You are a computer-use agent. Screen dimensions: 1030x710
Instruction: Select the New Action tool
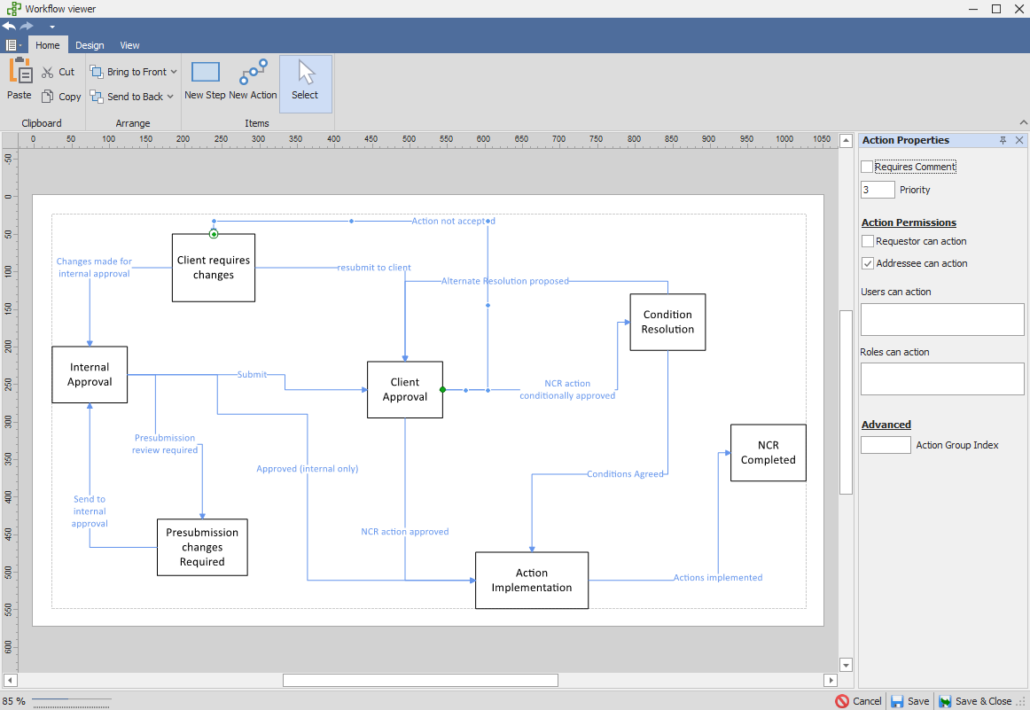[x=253, y=80]
